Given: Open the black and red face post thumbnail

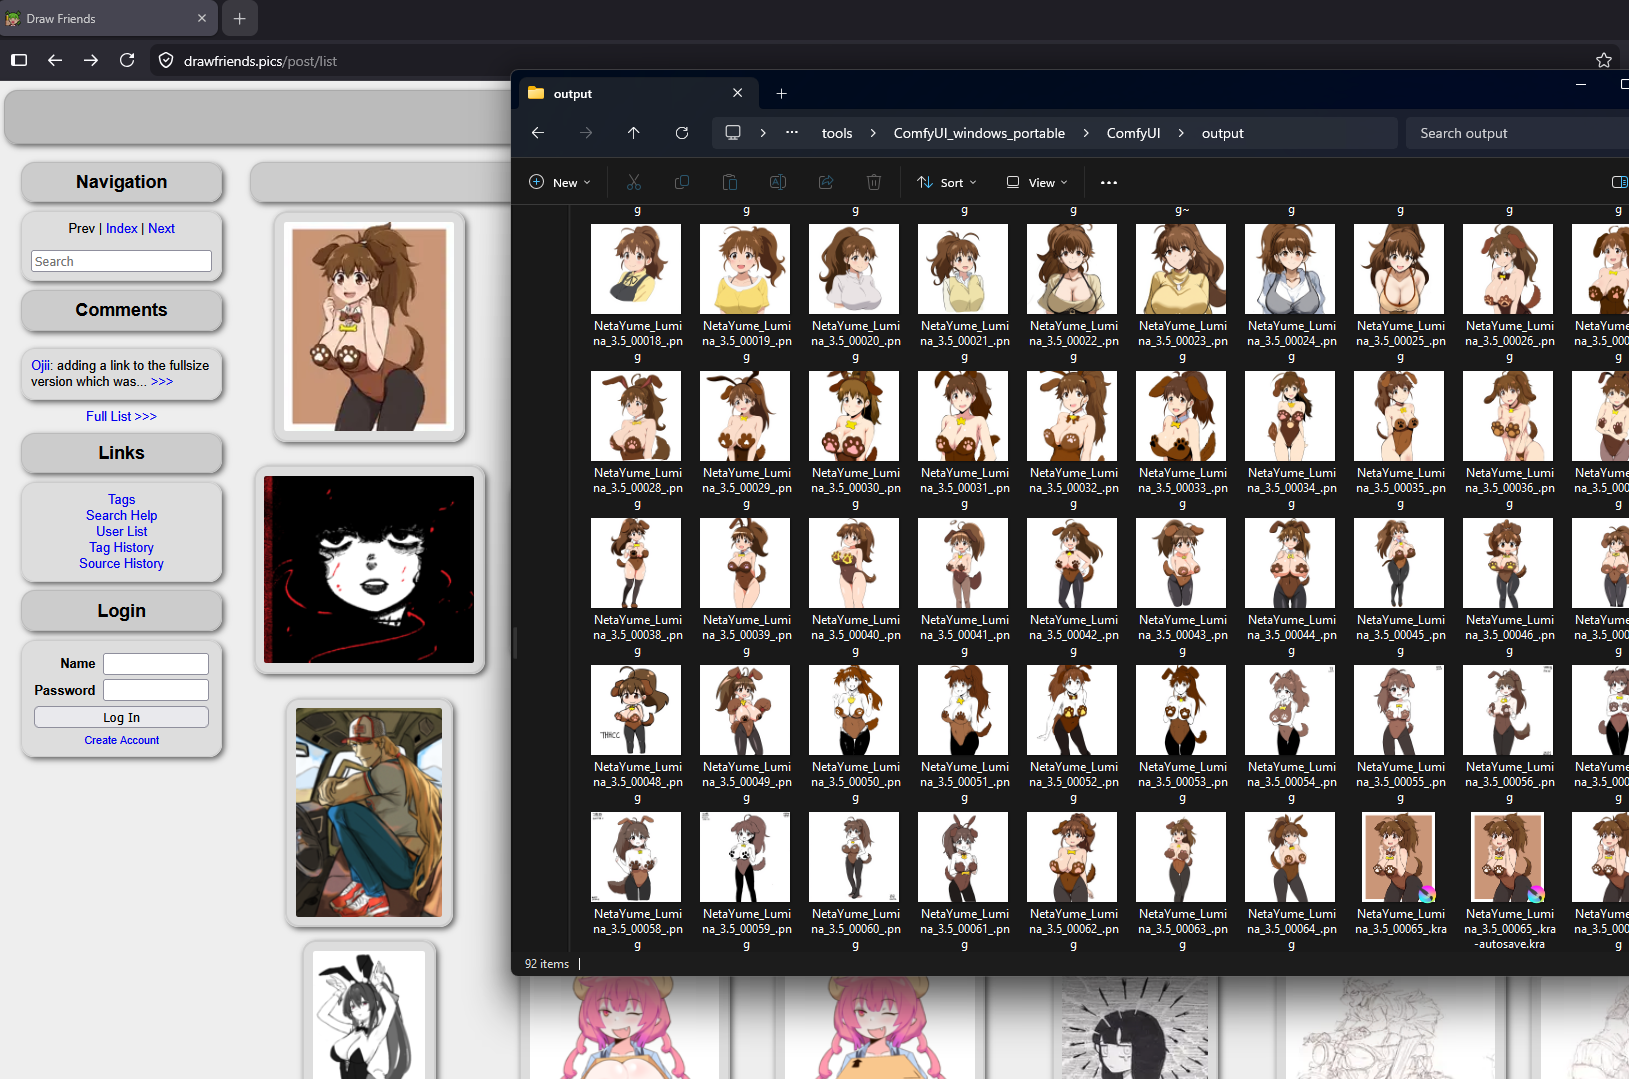Looking at the screenshot, I should [x=369, y=569].
